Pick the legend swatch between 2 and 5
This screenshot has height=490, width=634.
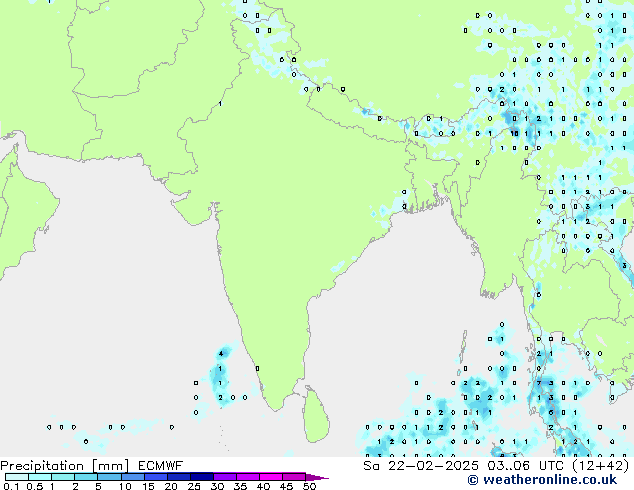click(87, 477)
